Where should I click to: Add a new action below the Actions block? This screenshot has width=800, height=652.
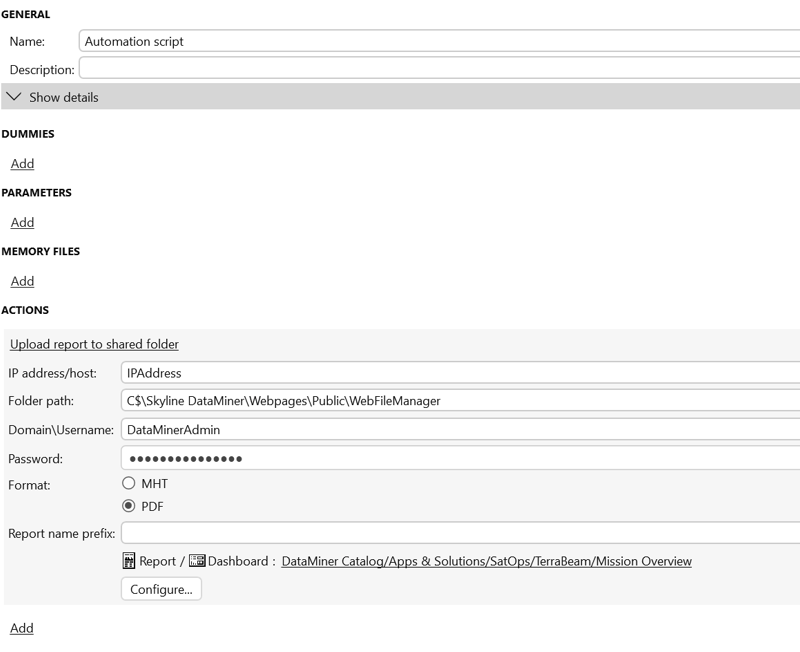pos(22,628)
